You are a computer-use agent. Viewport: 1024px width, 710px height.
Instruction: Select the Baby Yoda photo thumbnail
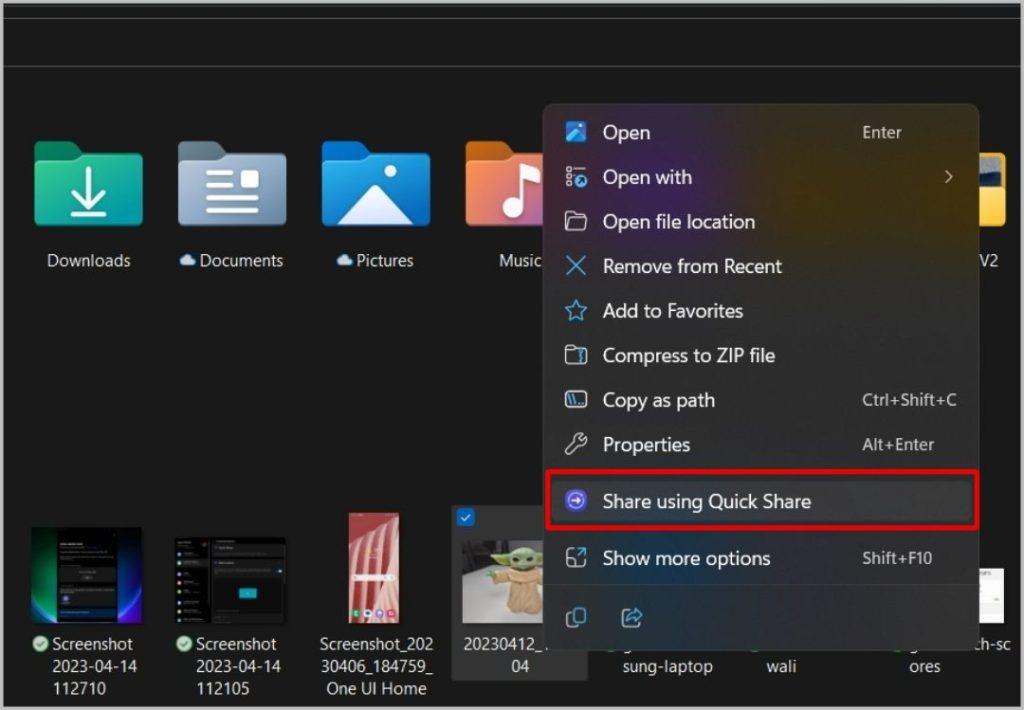point(502,581)
